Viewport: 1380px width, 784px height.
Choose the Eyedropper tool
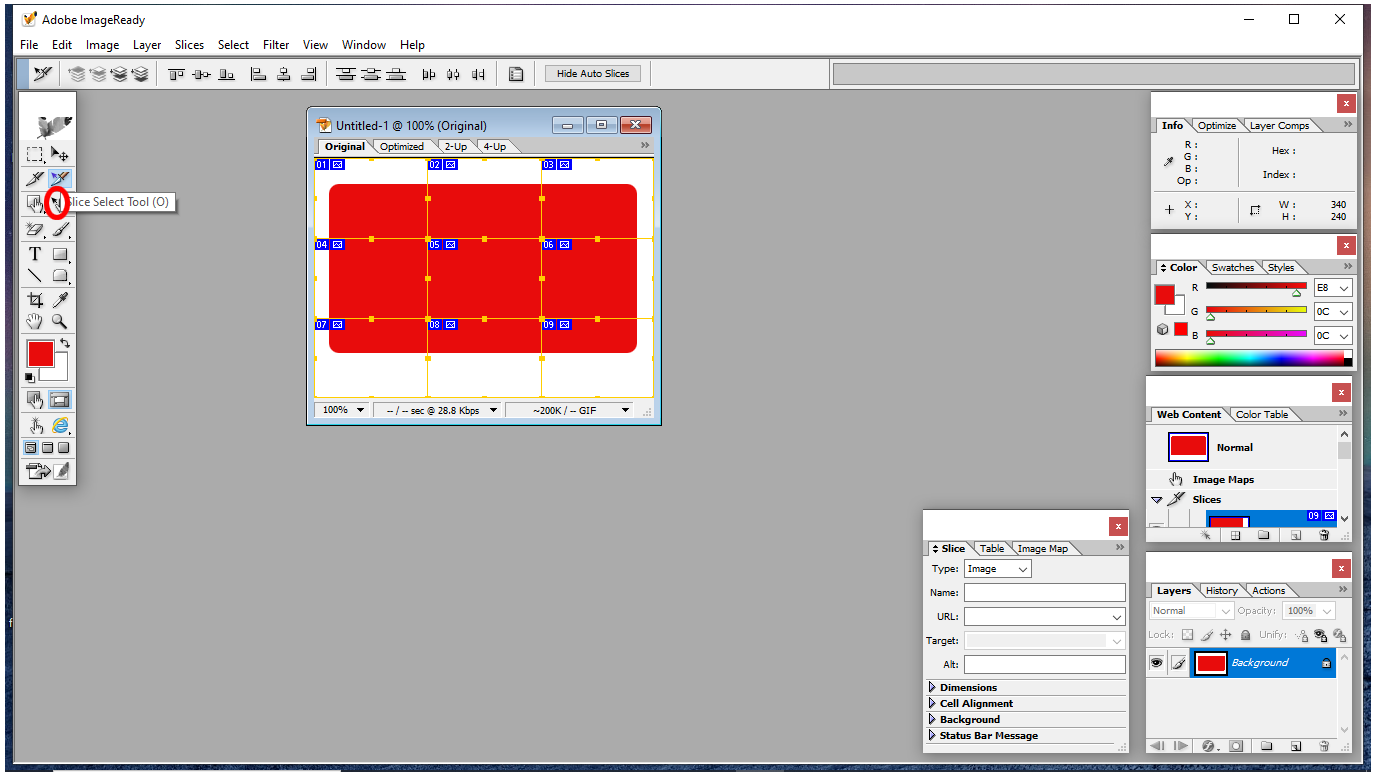point(60,300)
